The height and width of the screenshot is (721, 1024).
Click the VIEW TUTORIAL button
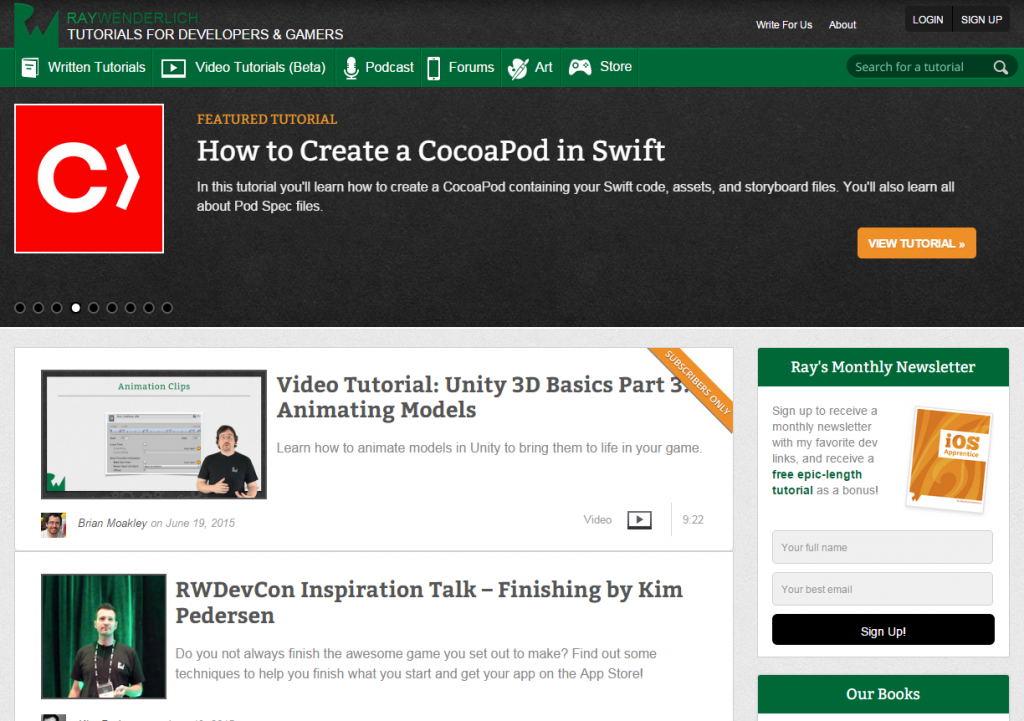[916, 243]
